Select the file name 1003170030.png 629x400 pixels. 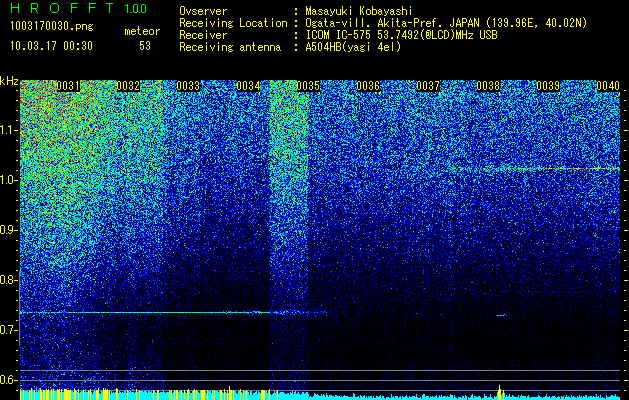coord(52,27)
